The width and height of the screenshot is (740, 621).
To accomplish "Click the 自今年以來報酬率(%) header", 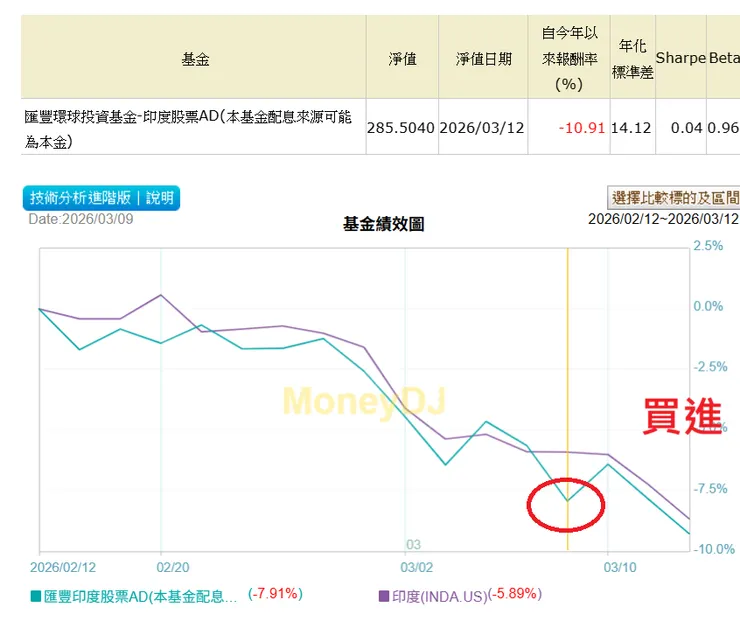I will coord(569,59).
